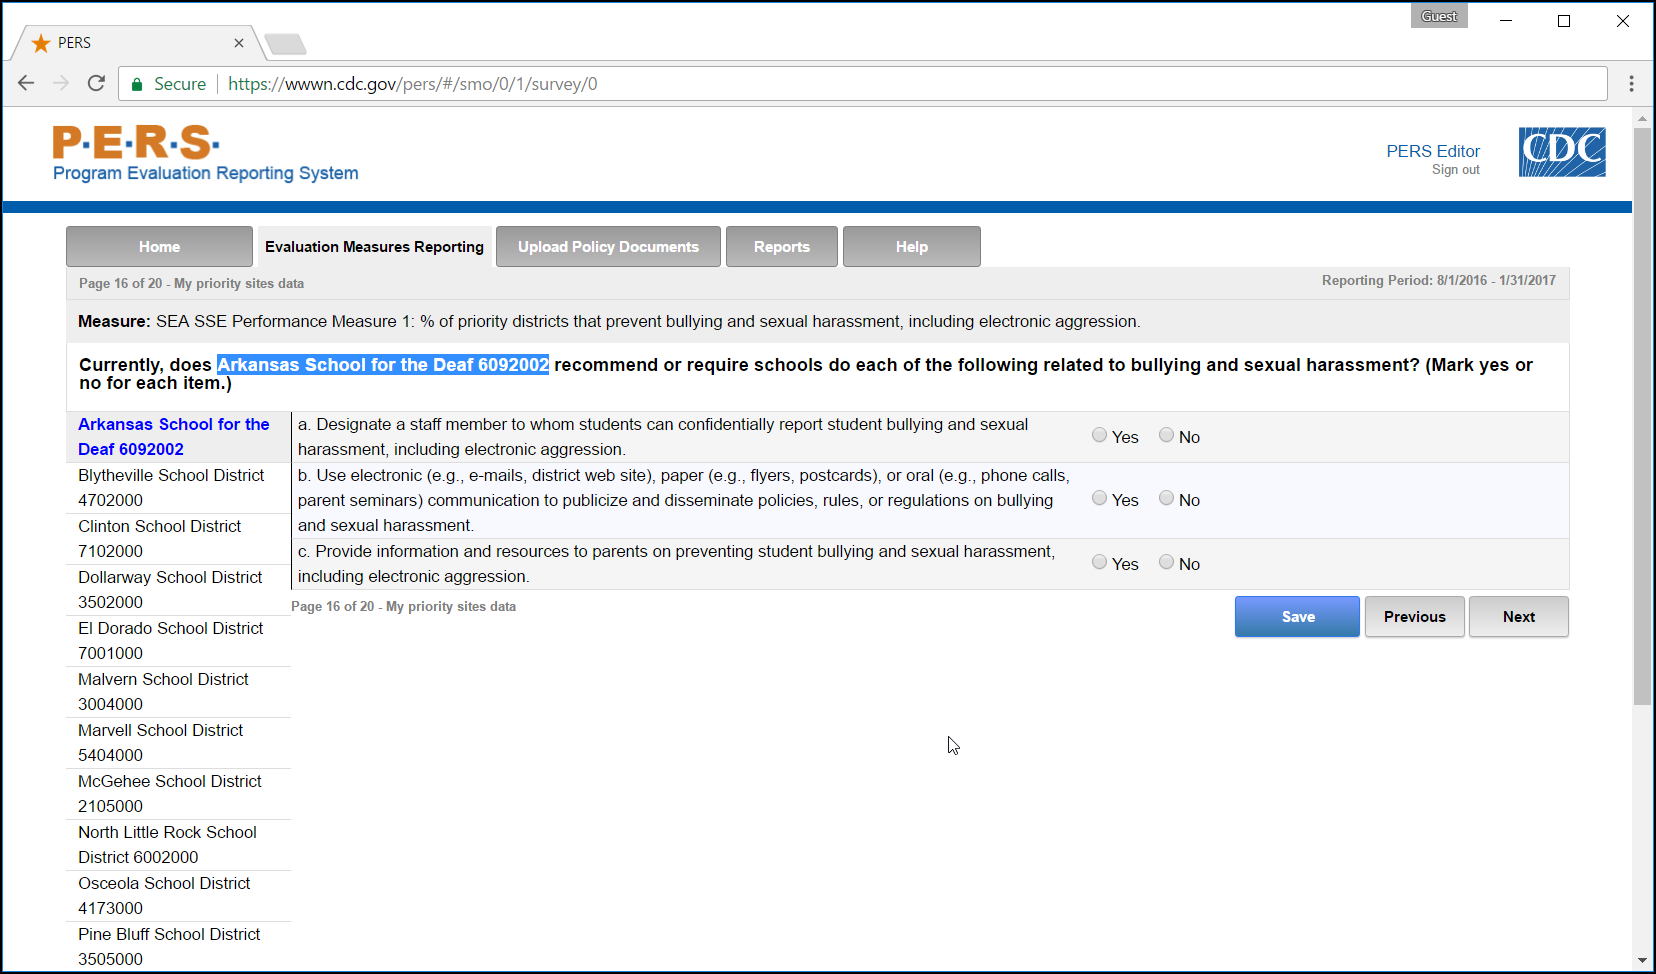1656x974 pixels.
Task: Select El Dorado School District 7001000
Action: (x=179, y=641)
